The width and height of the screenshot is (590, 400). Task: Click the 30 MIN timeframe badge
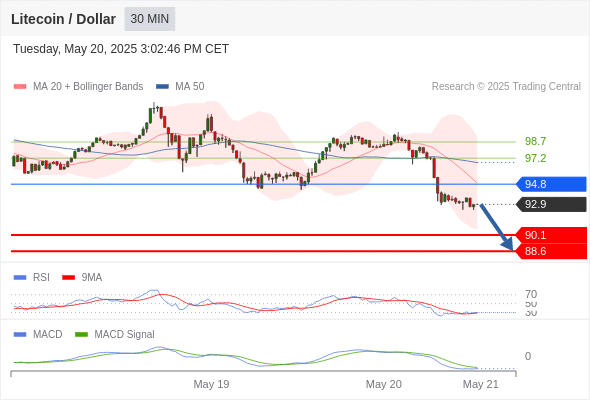150,19
